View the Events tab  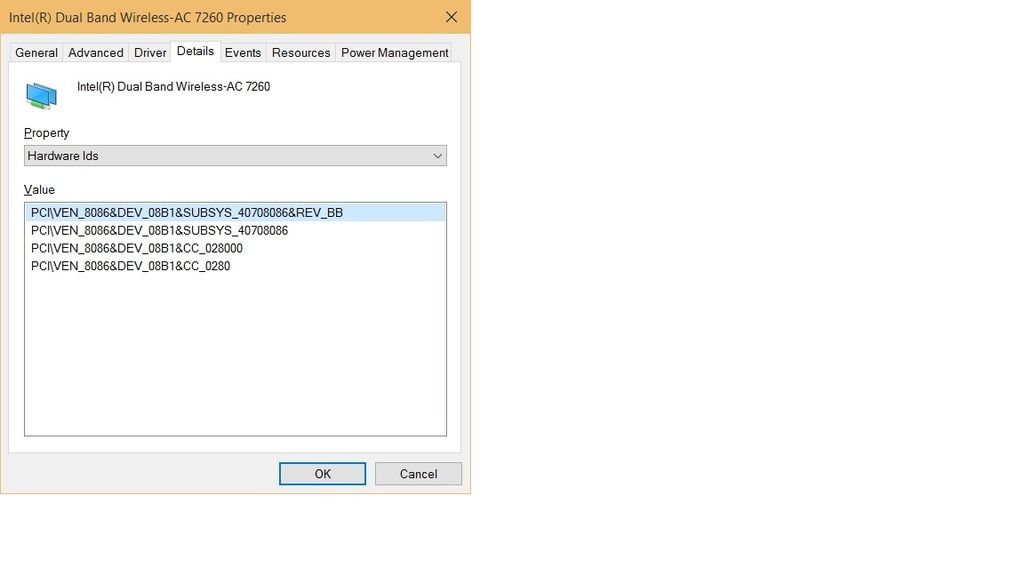tap(243, 53)
